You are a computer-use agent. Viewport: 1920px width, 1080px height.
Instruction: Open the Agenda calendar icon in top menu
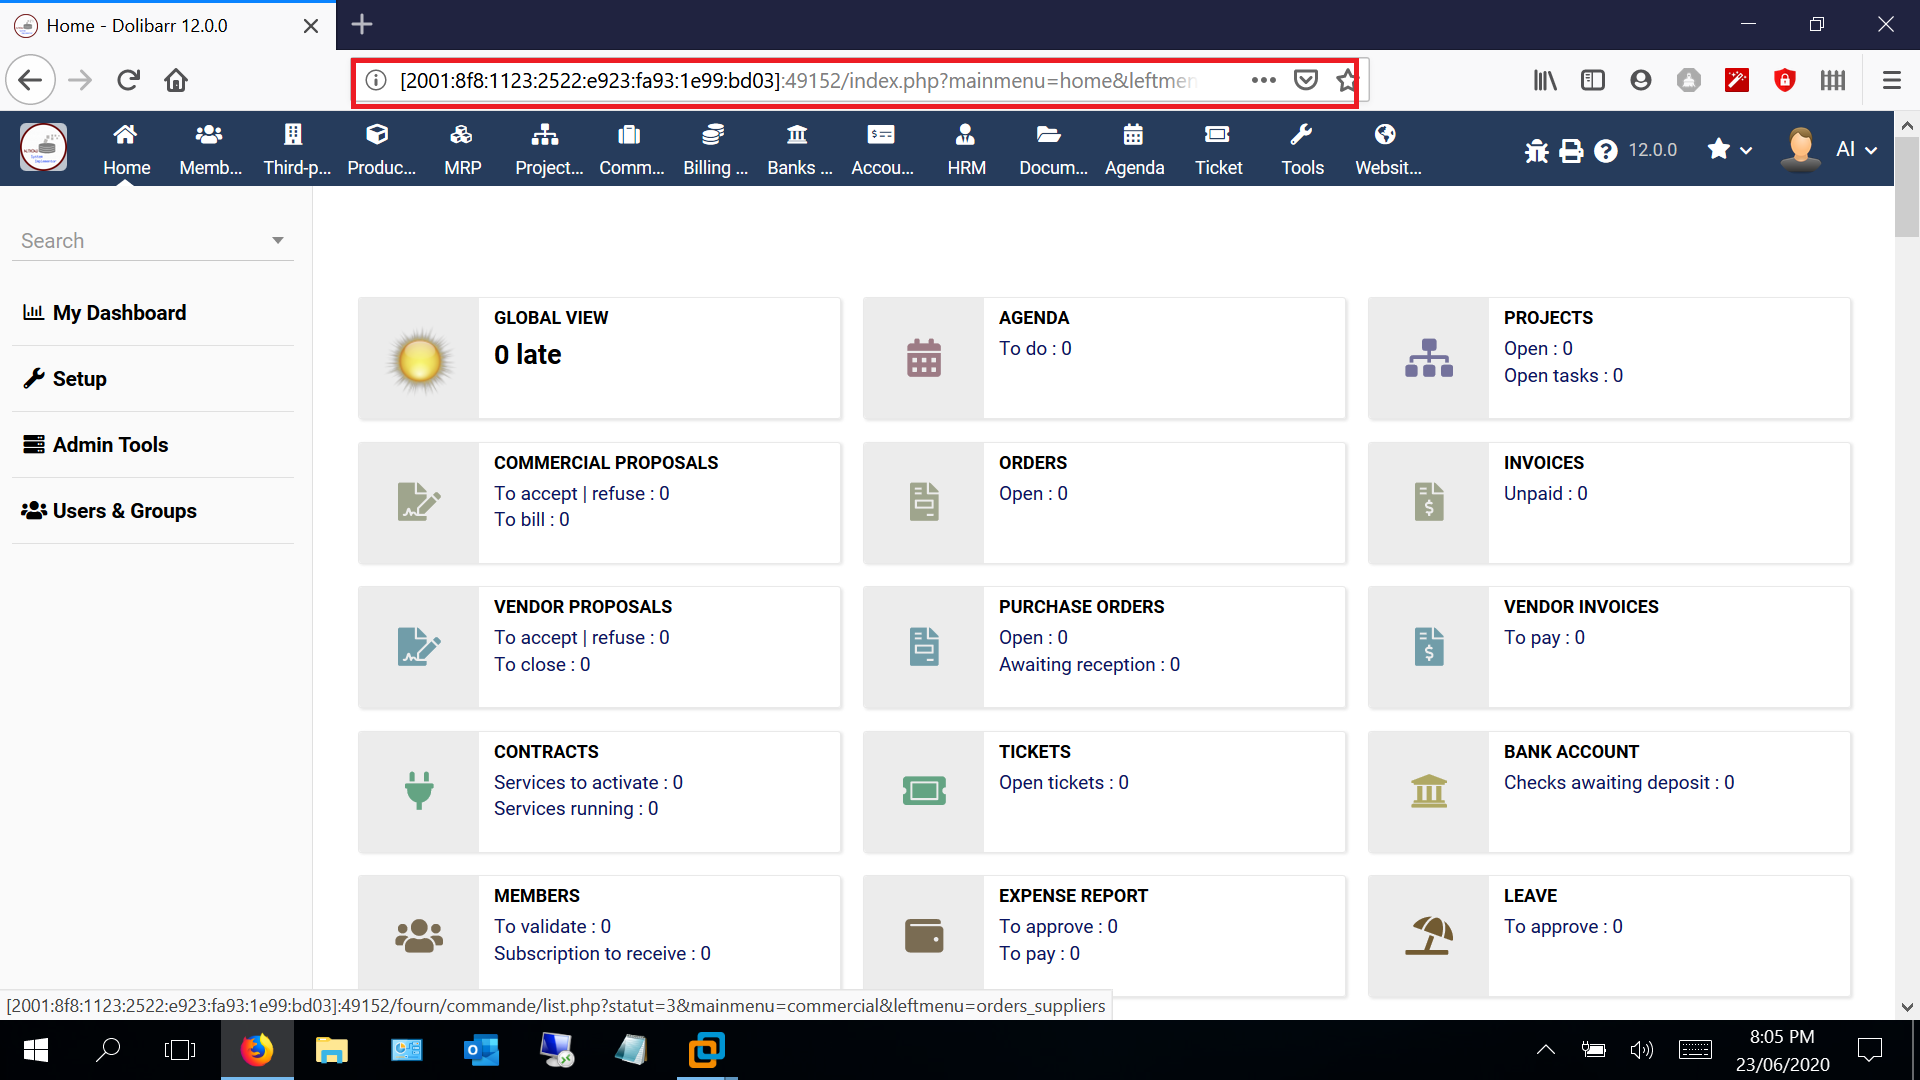(x=1133, y=134)
